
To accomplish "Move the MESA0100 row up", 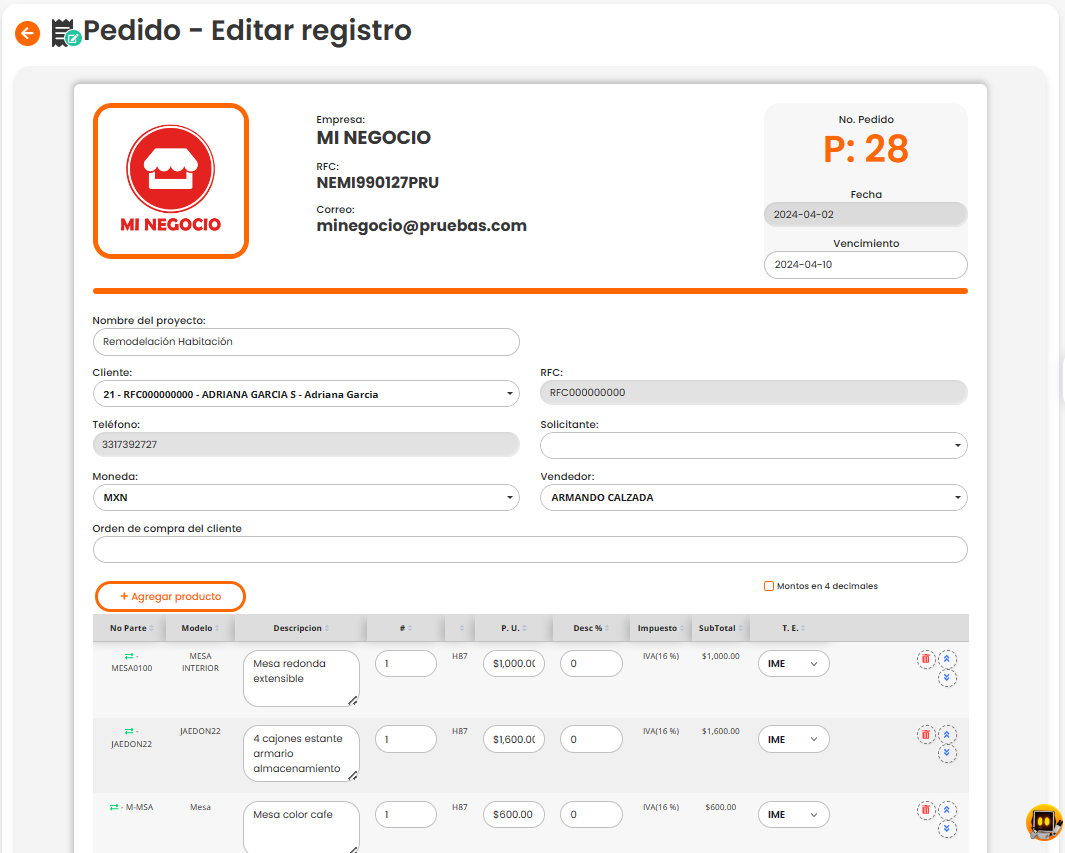I will (x=948, y=659).
